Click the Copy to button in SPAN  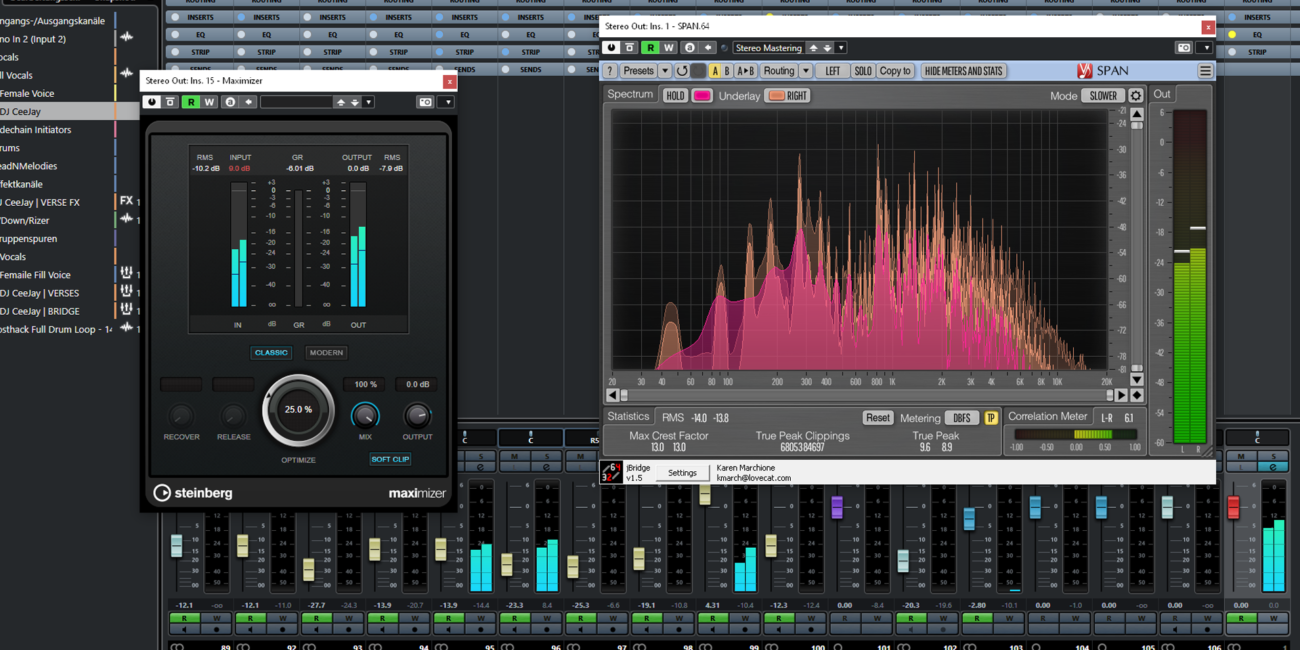[894, 71]
